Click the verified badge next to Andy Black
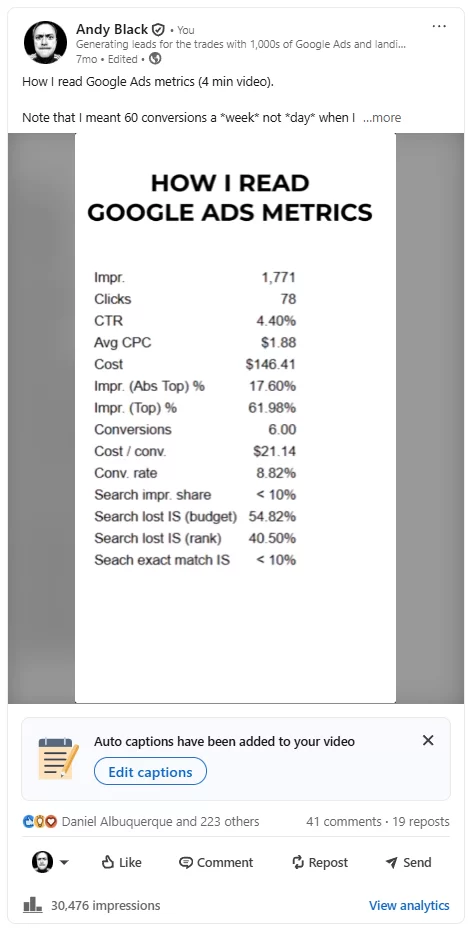 coord(158,29)
